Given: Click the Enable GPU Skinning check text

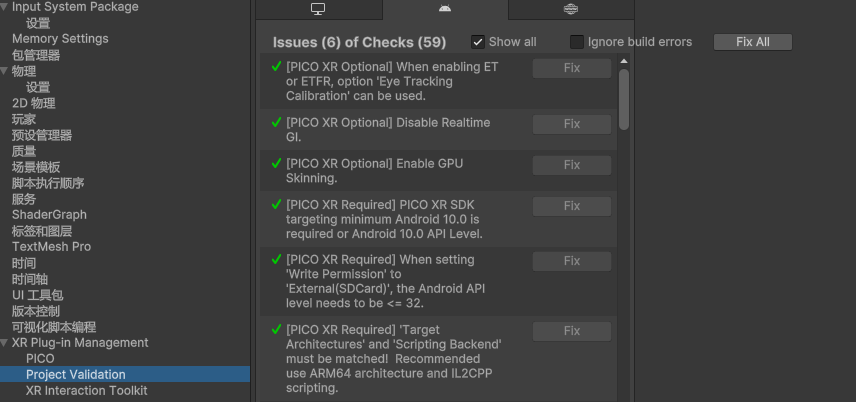Looking at the screenshot, I should (374, 171).
